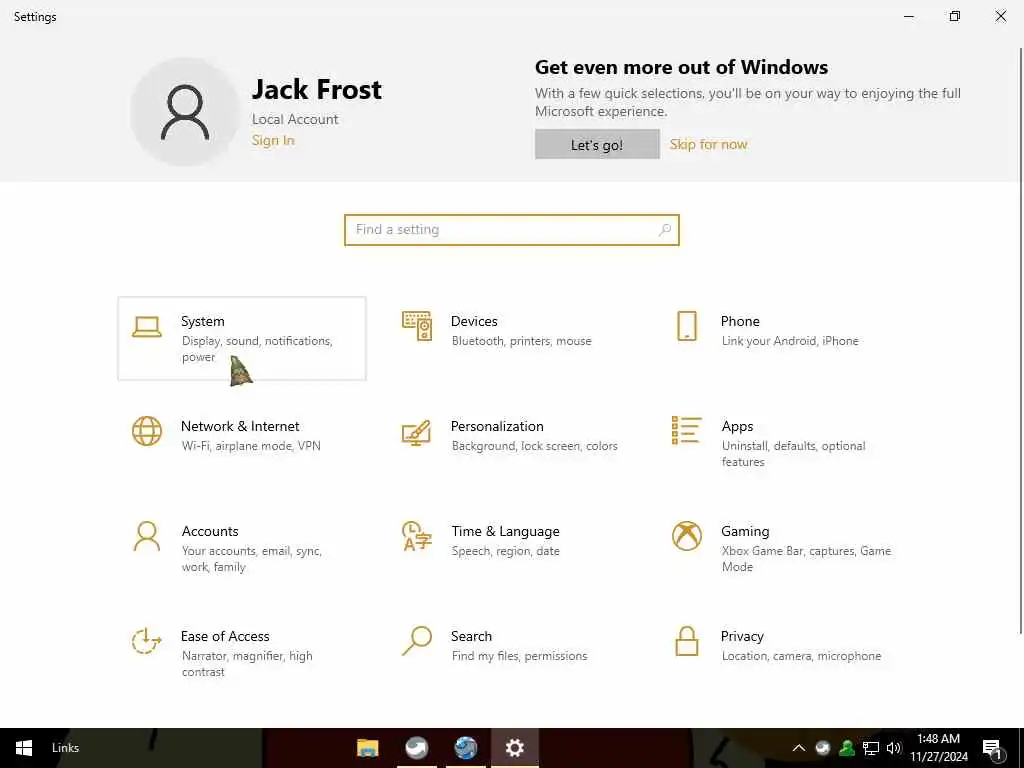Click the Jack Frost account name

click(317, 89)
